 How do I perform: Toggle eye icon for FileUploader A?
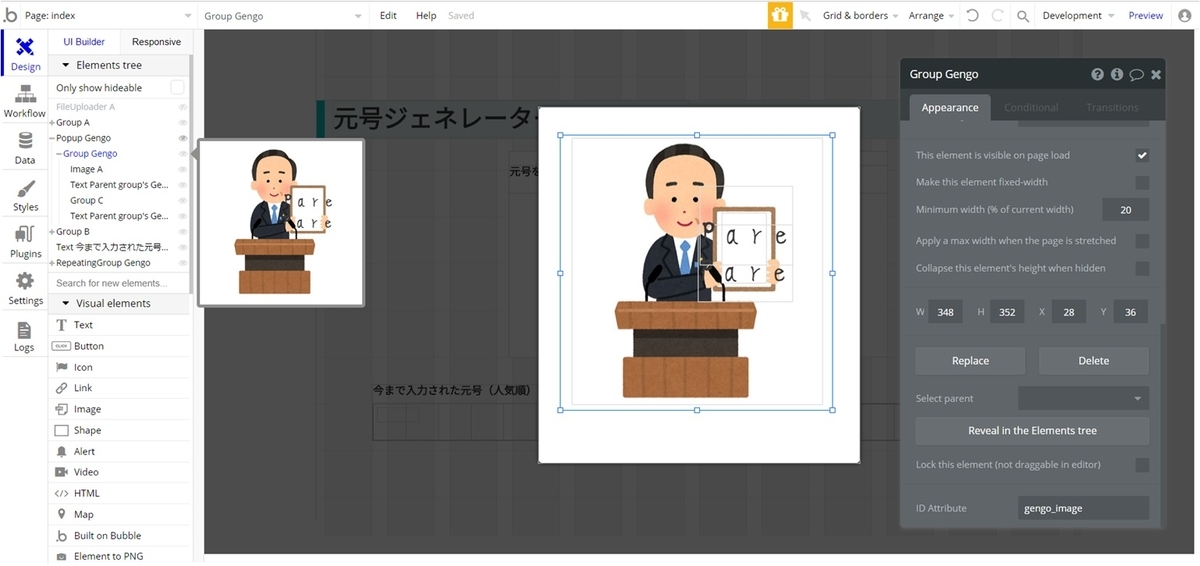(182, 106)
